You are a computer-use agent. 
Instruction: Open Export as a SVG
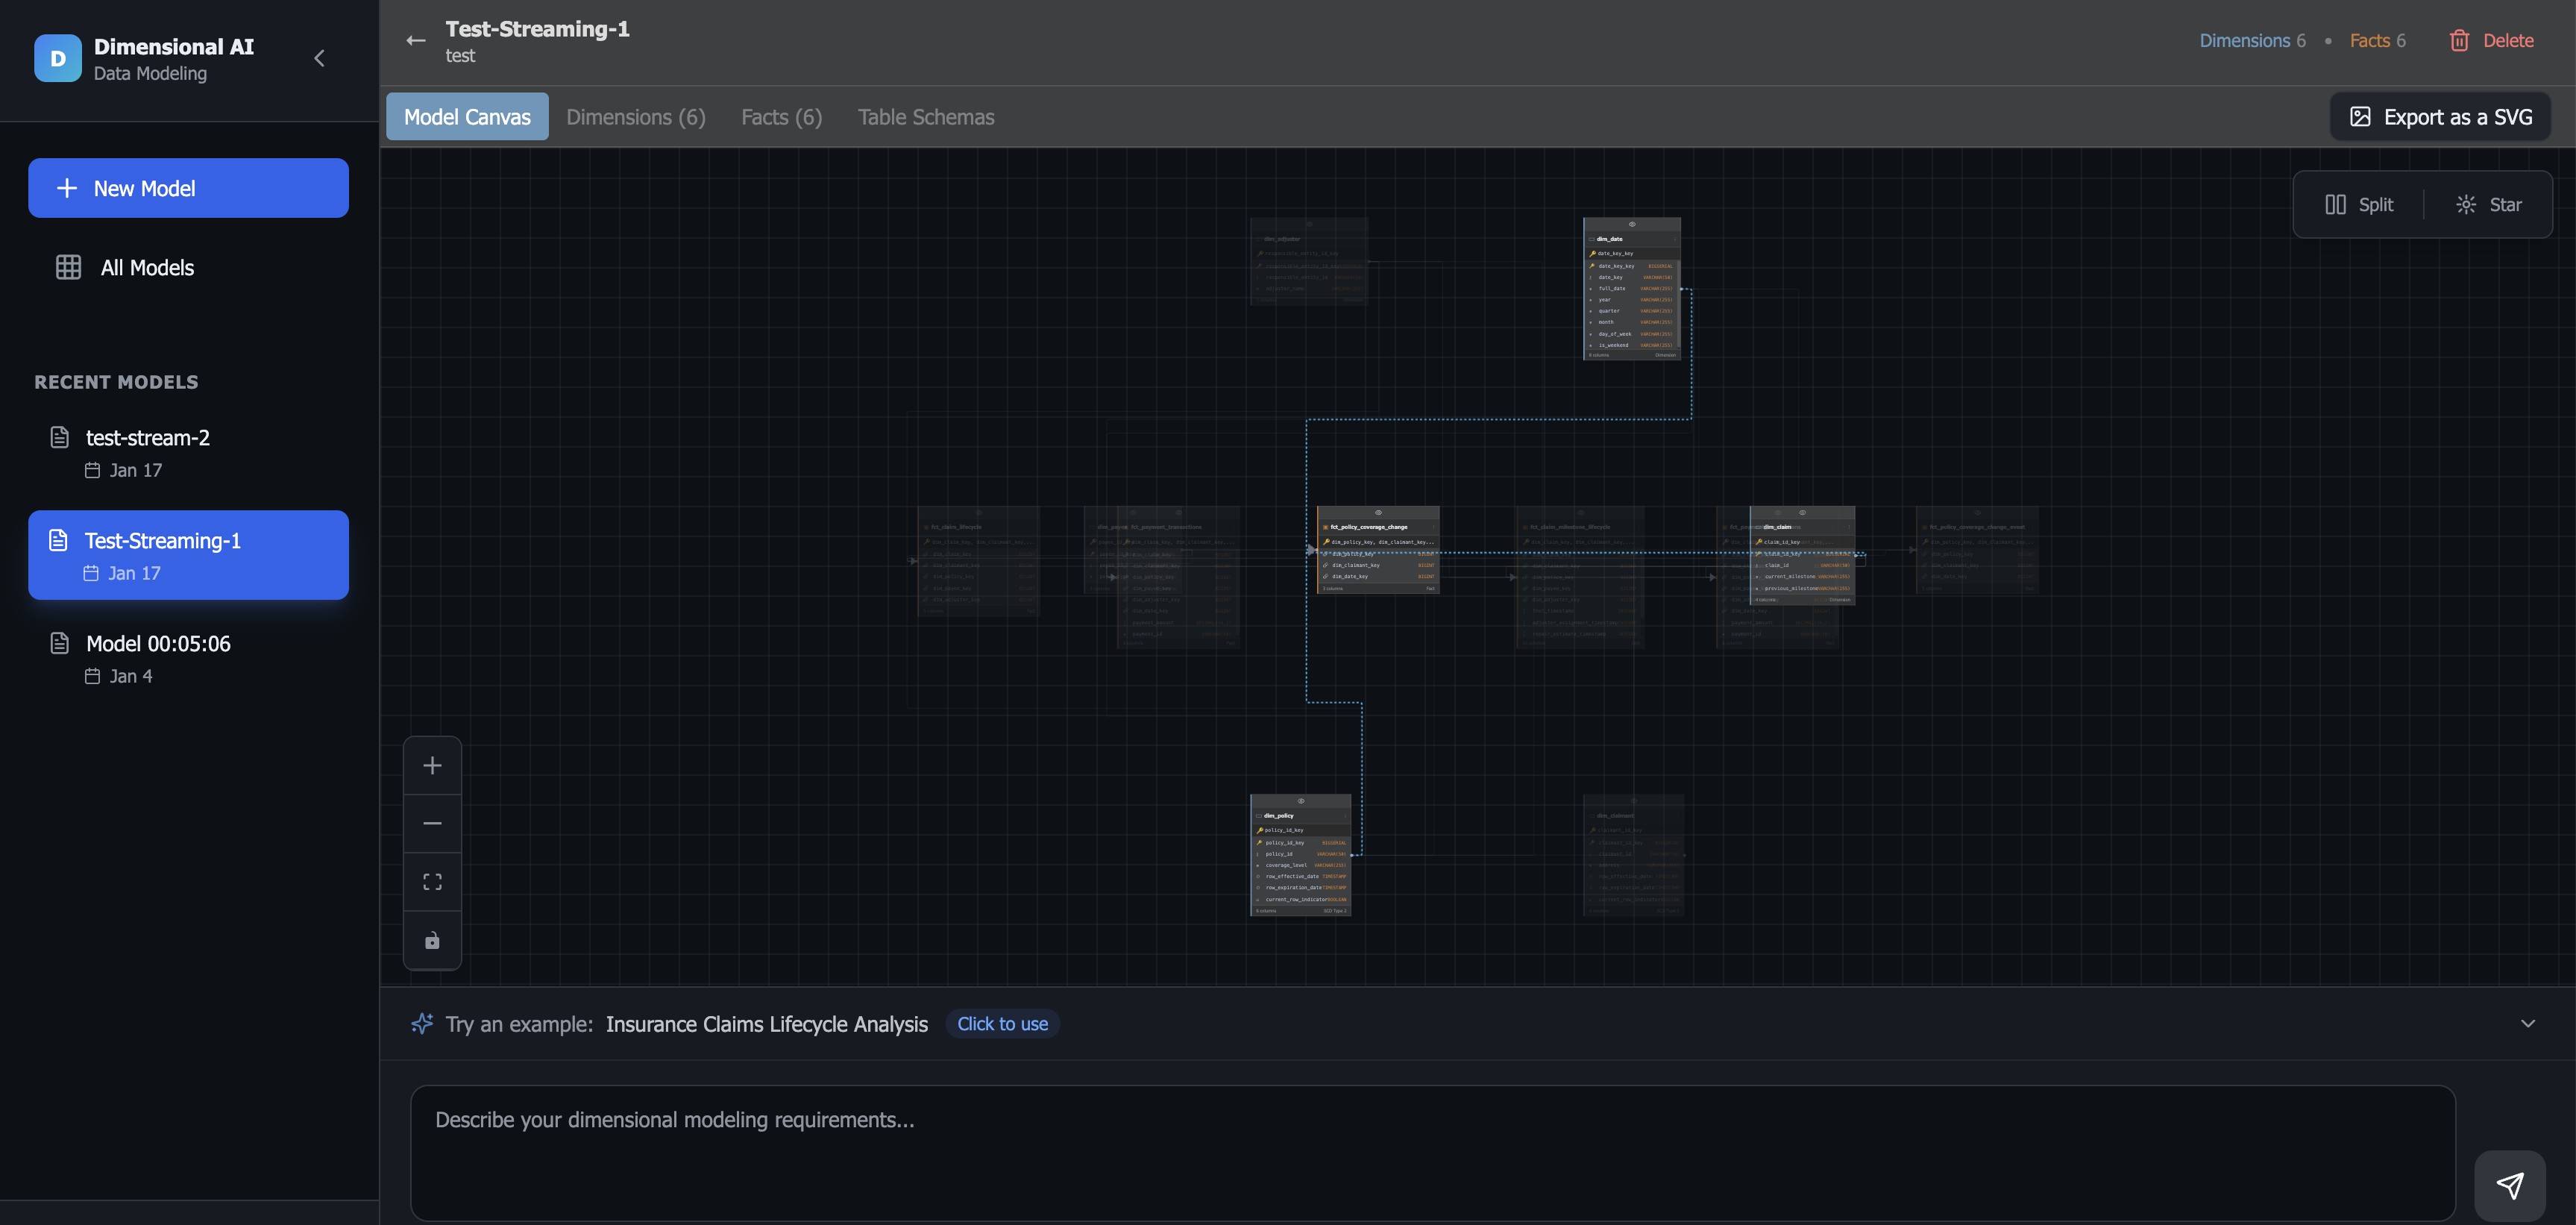(2440, 116)
